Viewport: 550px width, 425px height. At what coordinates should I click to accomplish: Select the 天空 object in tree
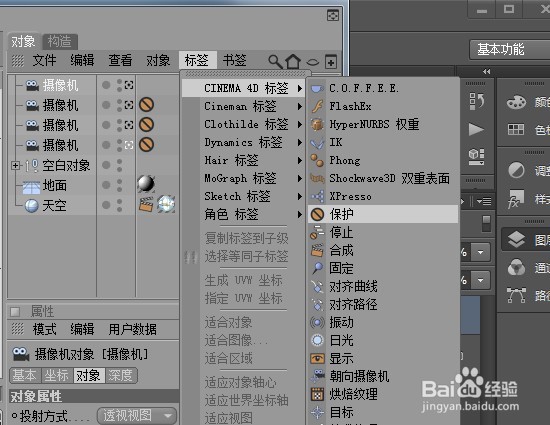(x=54, y=205)
